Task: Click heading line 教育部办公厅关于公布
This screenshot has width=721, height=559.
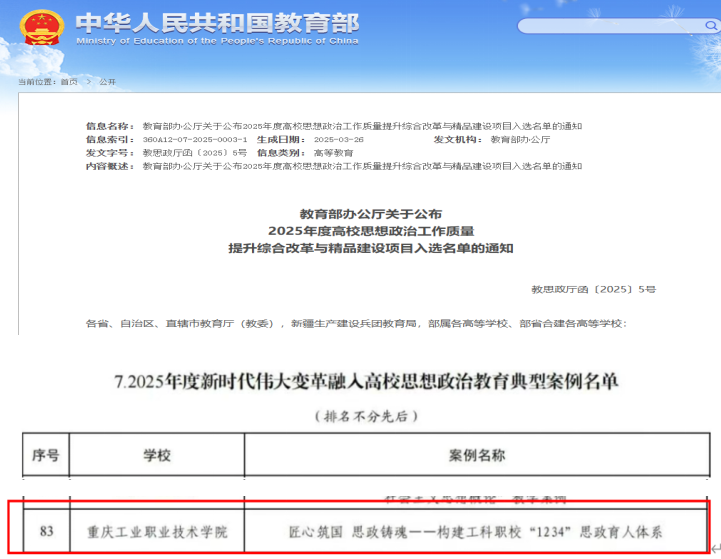Action: pos(371,214)
